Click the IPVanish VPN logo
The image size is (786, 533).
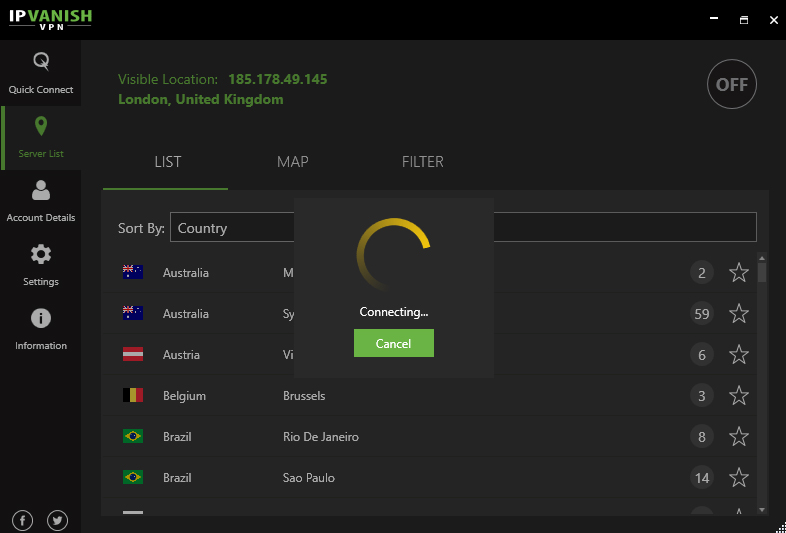pyautogui.click(x=50, y=19)
